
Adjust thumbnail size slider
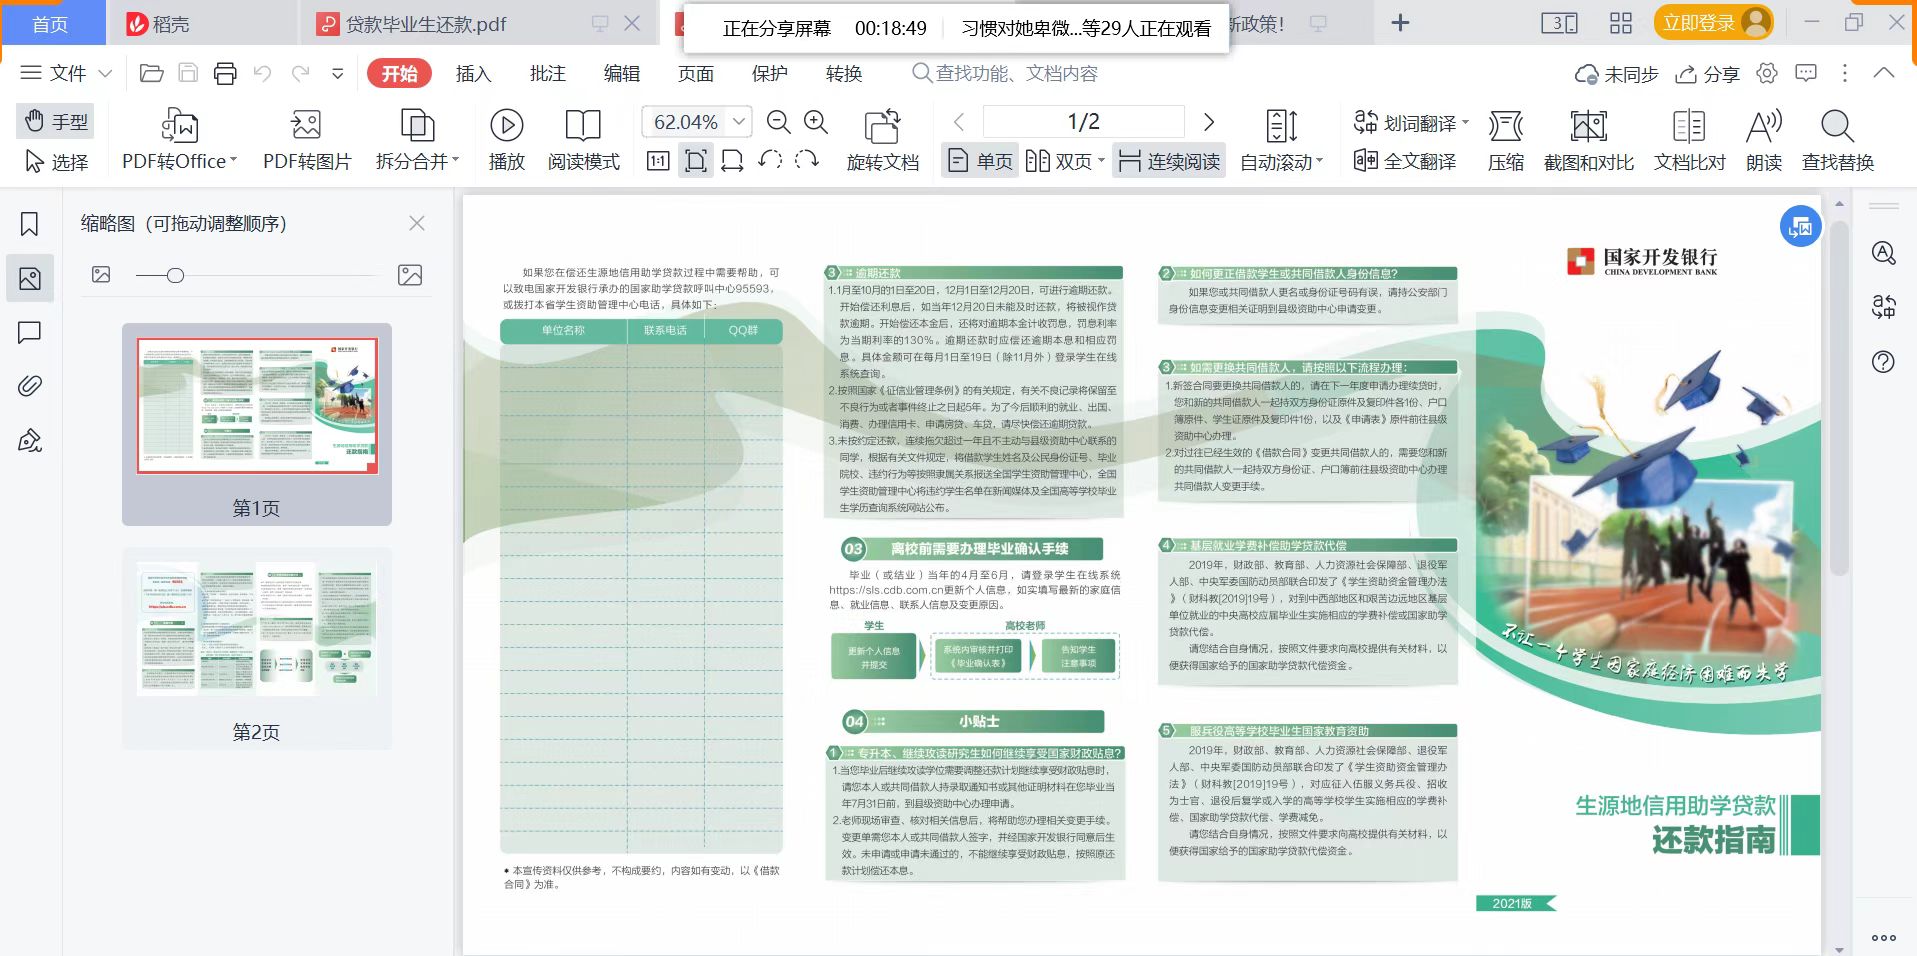[x=175, y=275]
